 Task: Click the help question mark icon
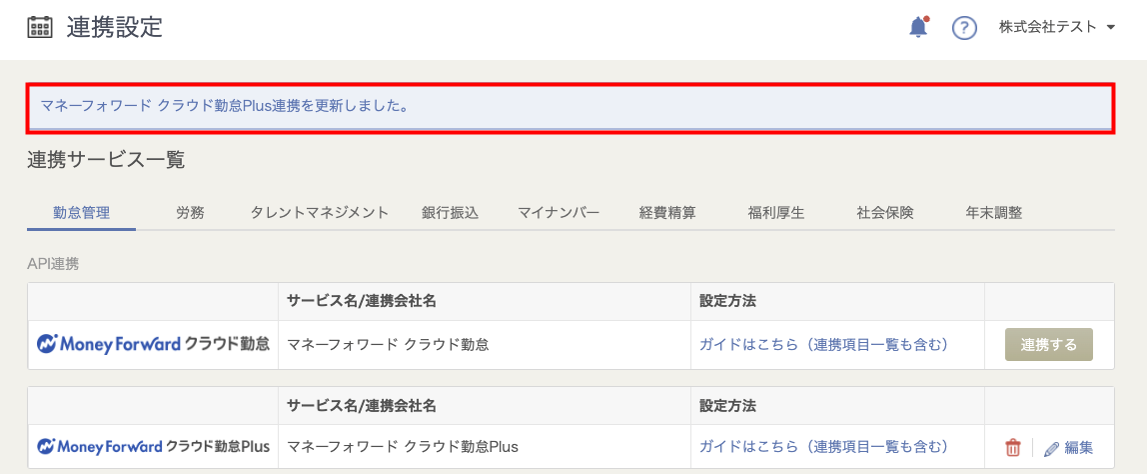(964, 28)
